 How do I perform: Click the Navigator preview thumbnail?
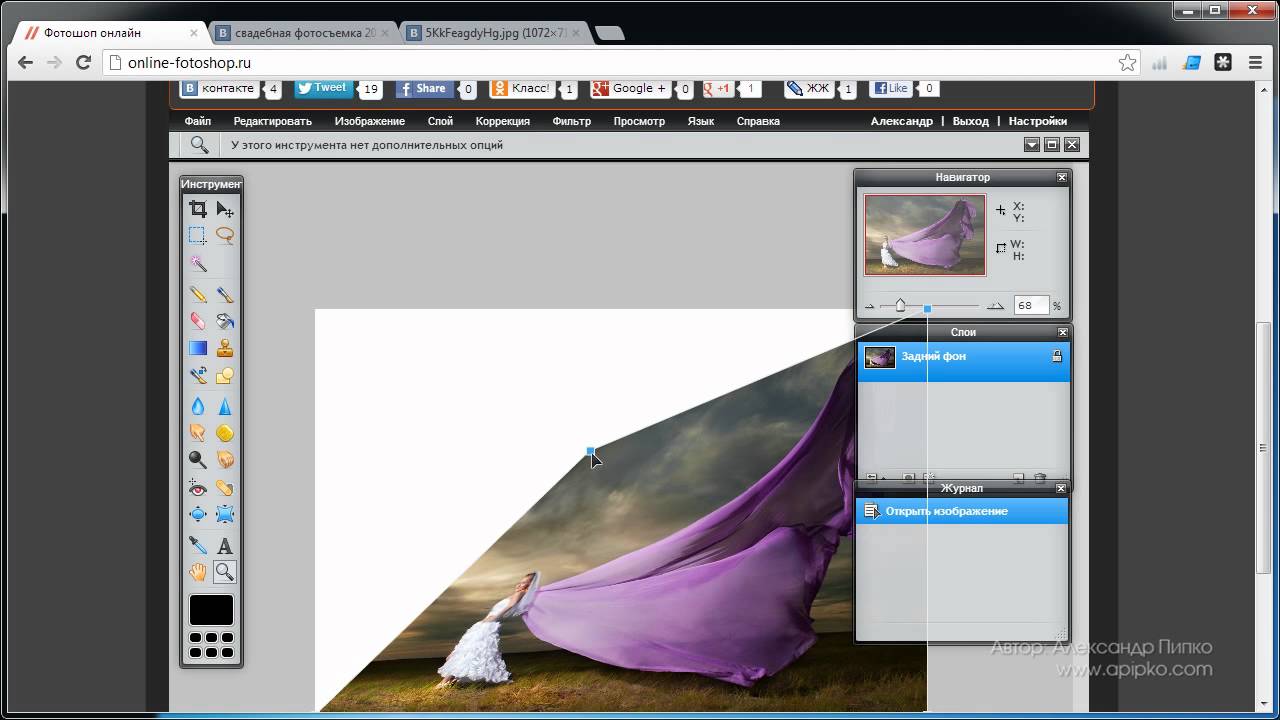(x=925, y=235)
